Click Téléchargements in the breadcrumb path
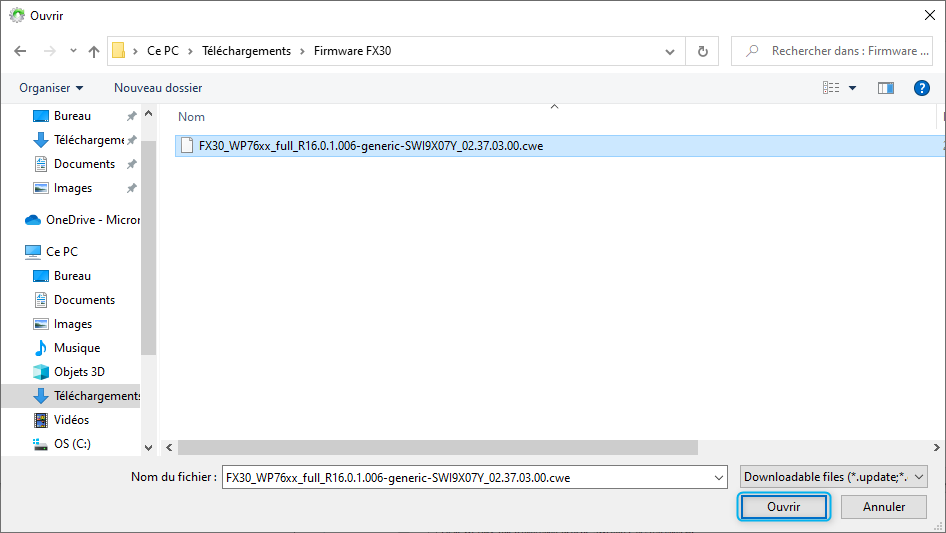This screenshot has height=533, width=946. [246, 51]
